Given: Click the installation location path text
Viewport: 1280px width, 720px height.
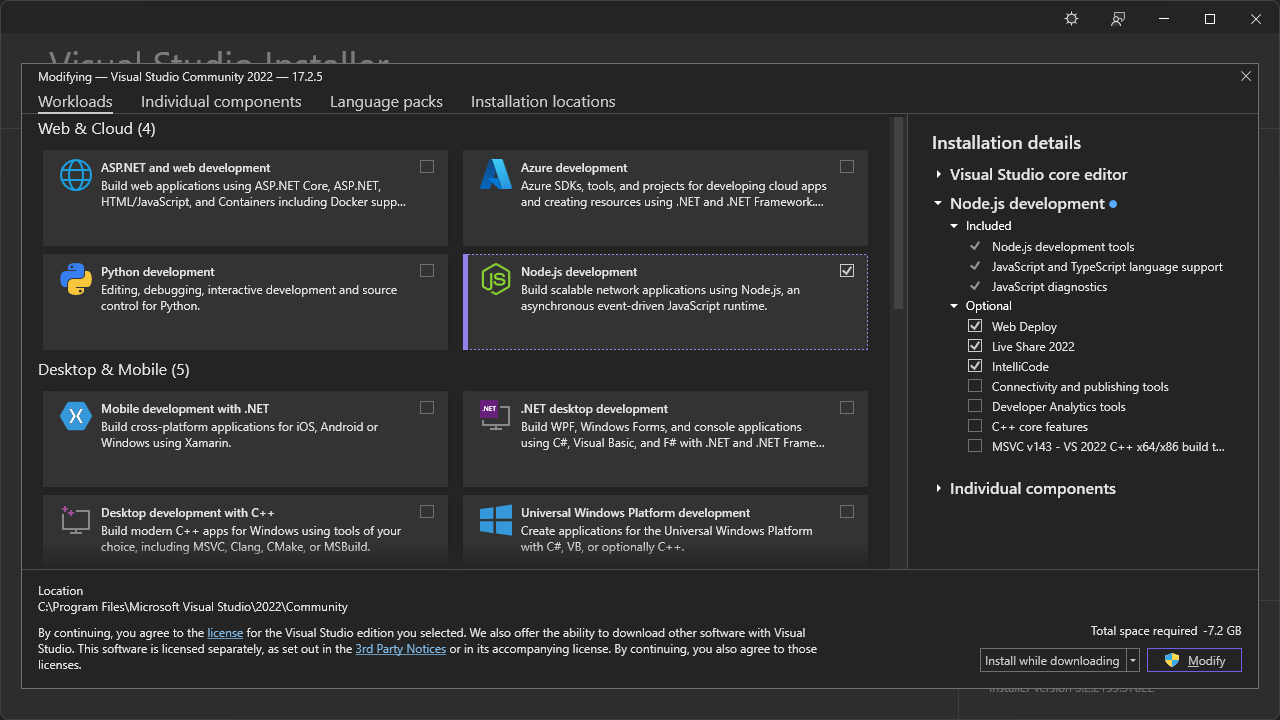Looking at the screenshot, I should click(x=193, y=606).
